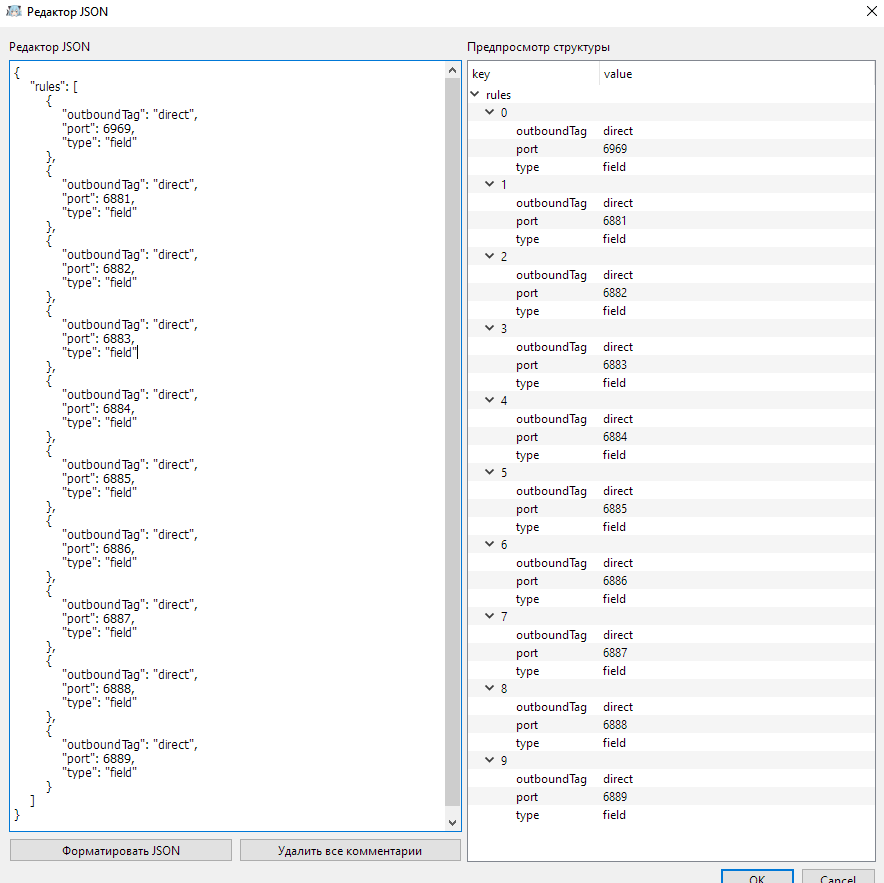The height and width of the screenshot is (883, 884).
Task: Click "port": 6887 line in editor
Action: click(x=98, y=619)
